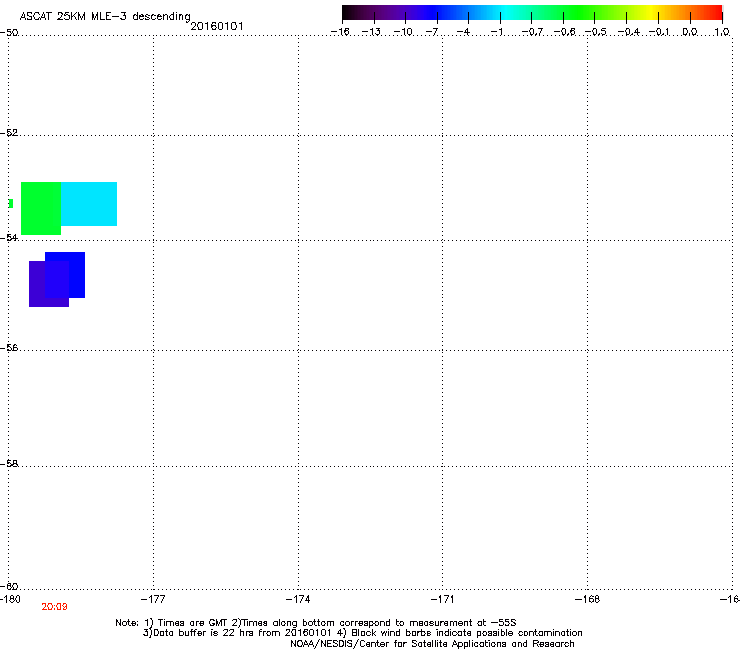Click the '-1' color bar label
The width and height of the screenshot is (740, 650).
pos(496,32)
